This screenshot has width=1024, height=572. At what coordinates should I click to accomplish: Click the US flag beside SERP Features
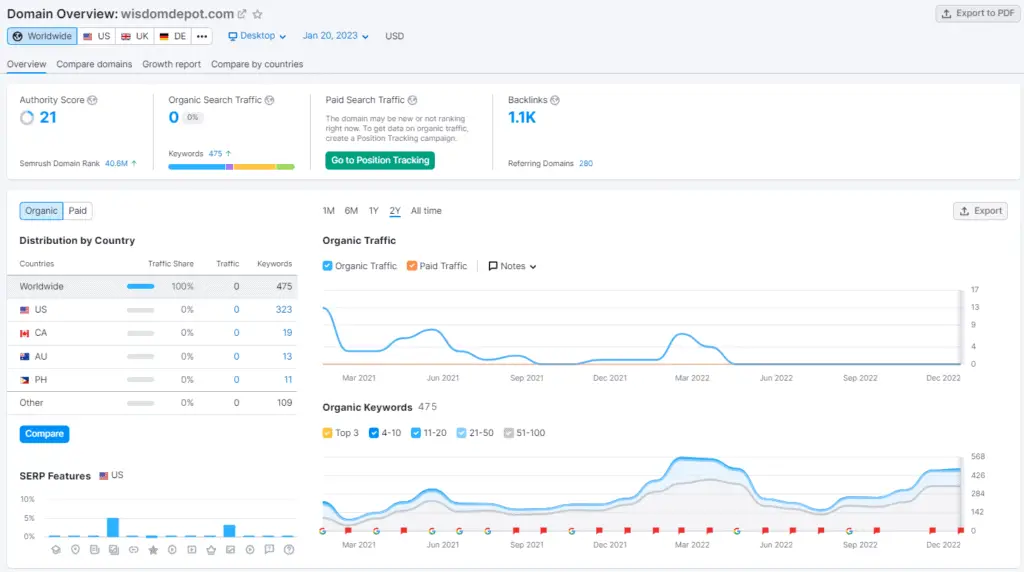pyautogui.click(x=103, y=475)
